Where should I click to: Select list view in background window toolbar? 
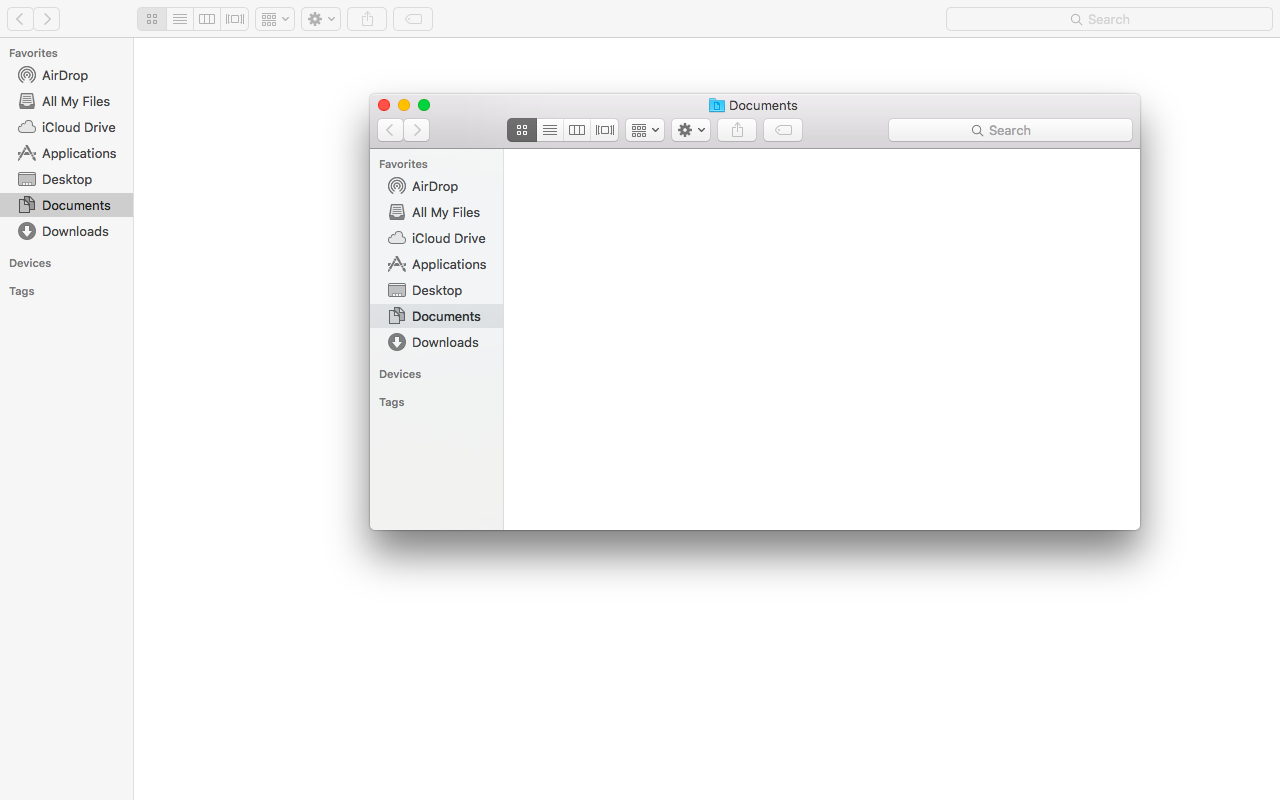pyautogui.click(x=180, y=19)
